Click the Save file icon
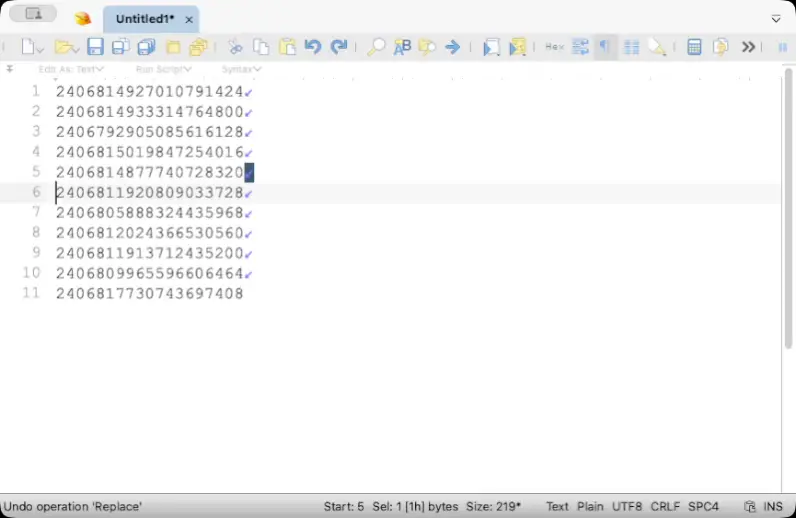 pos(95,47)
